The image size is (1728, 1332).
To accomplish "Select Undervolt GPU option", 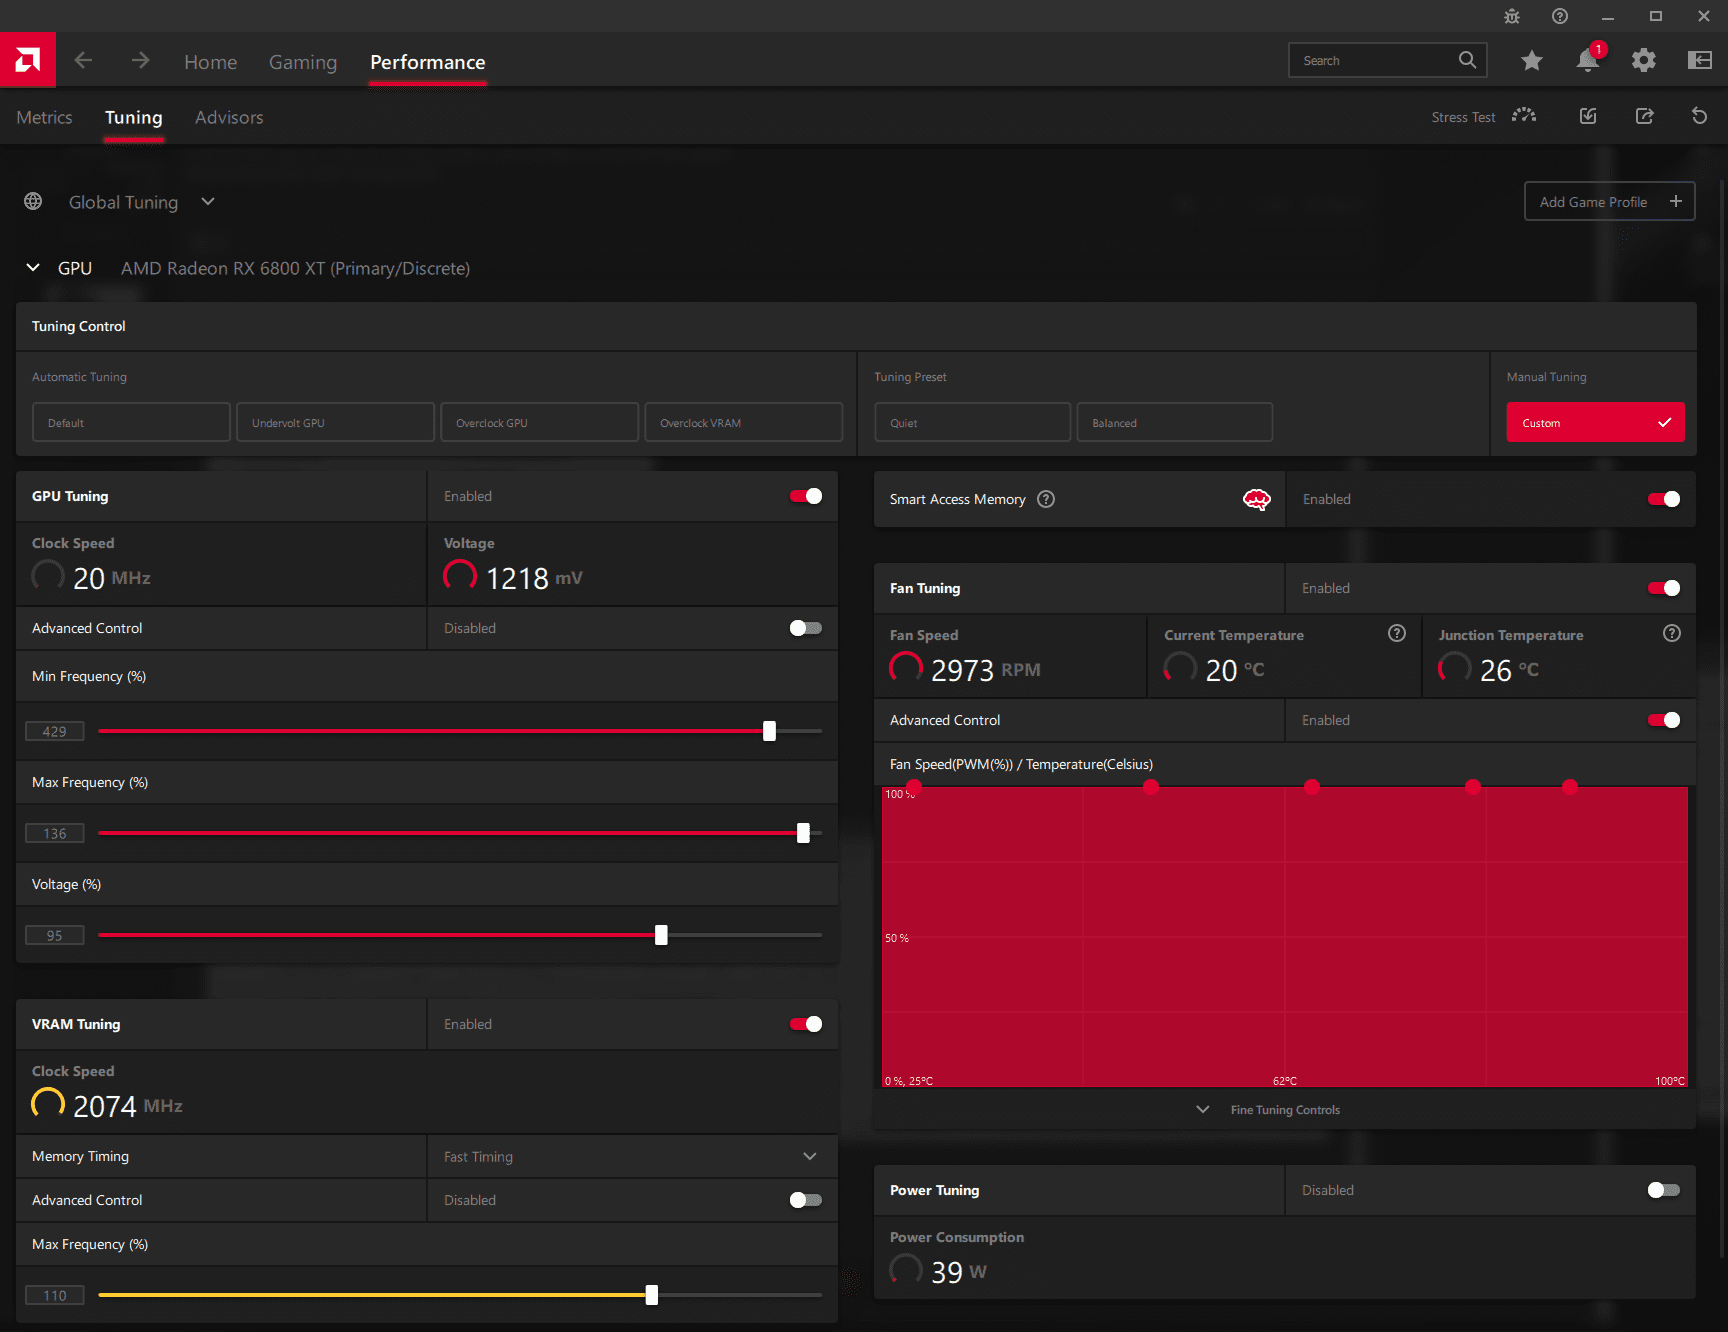I will [x=336, y=422].
